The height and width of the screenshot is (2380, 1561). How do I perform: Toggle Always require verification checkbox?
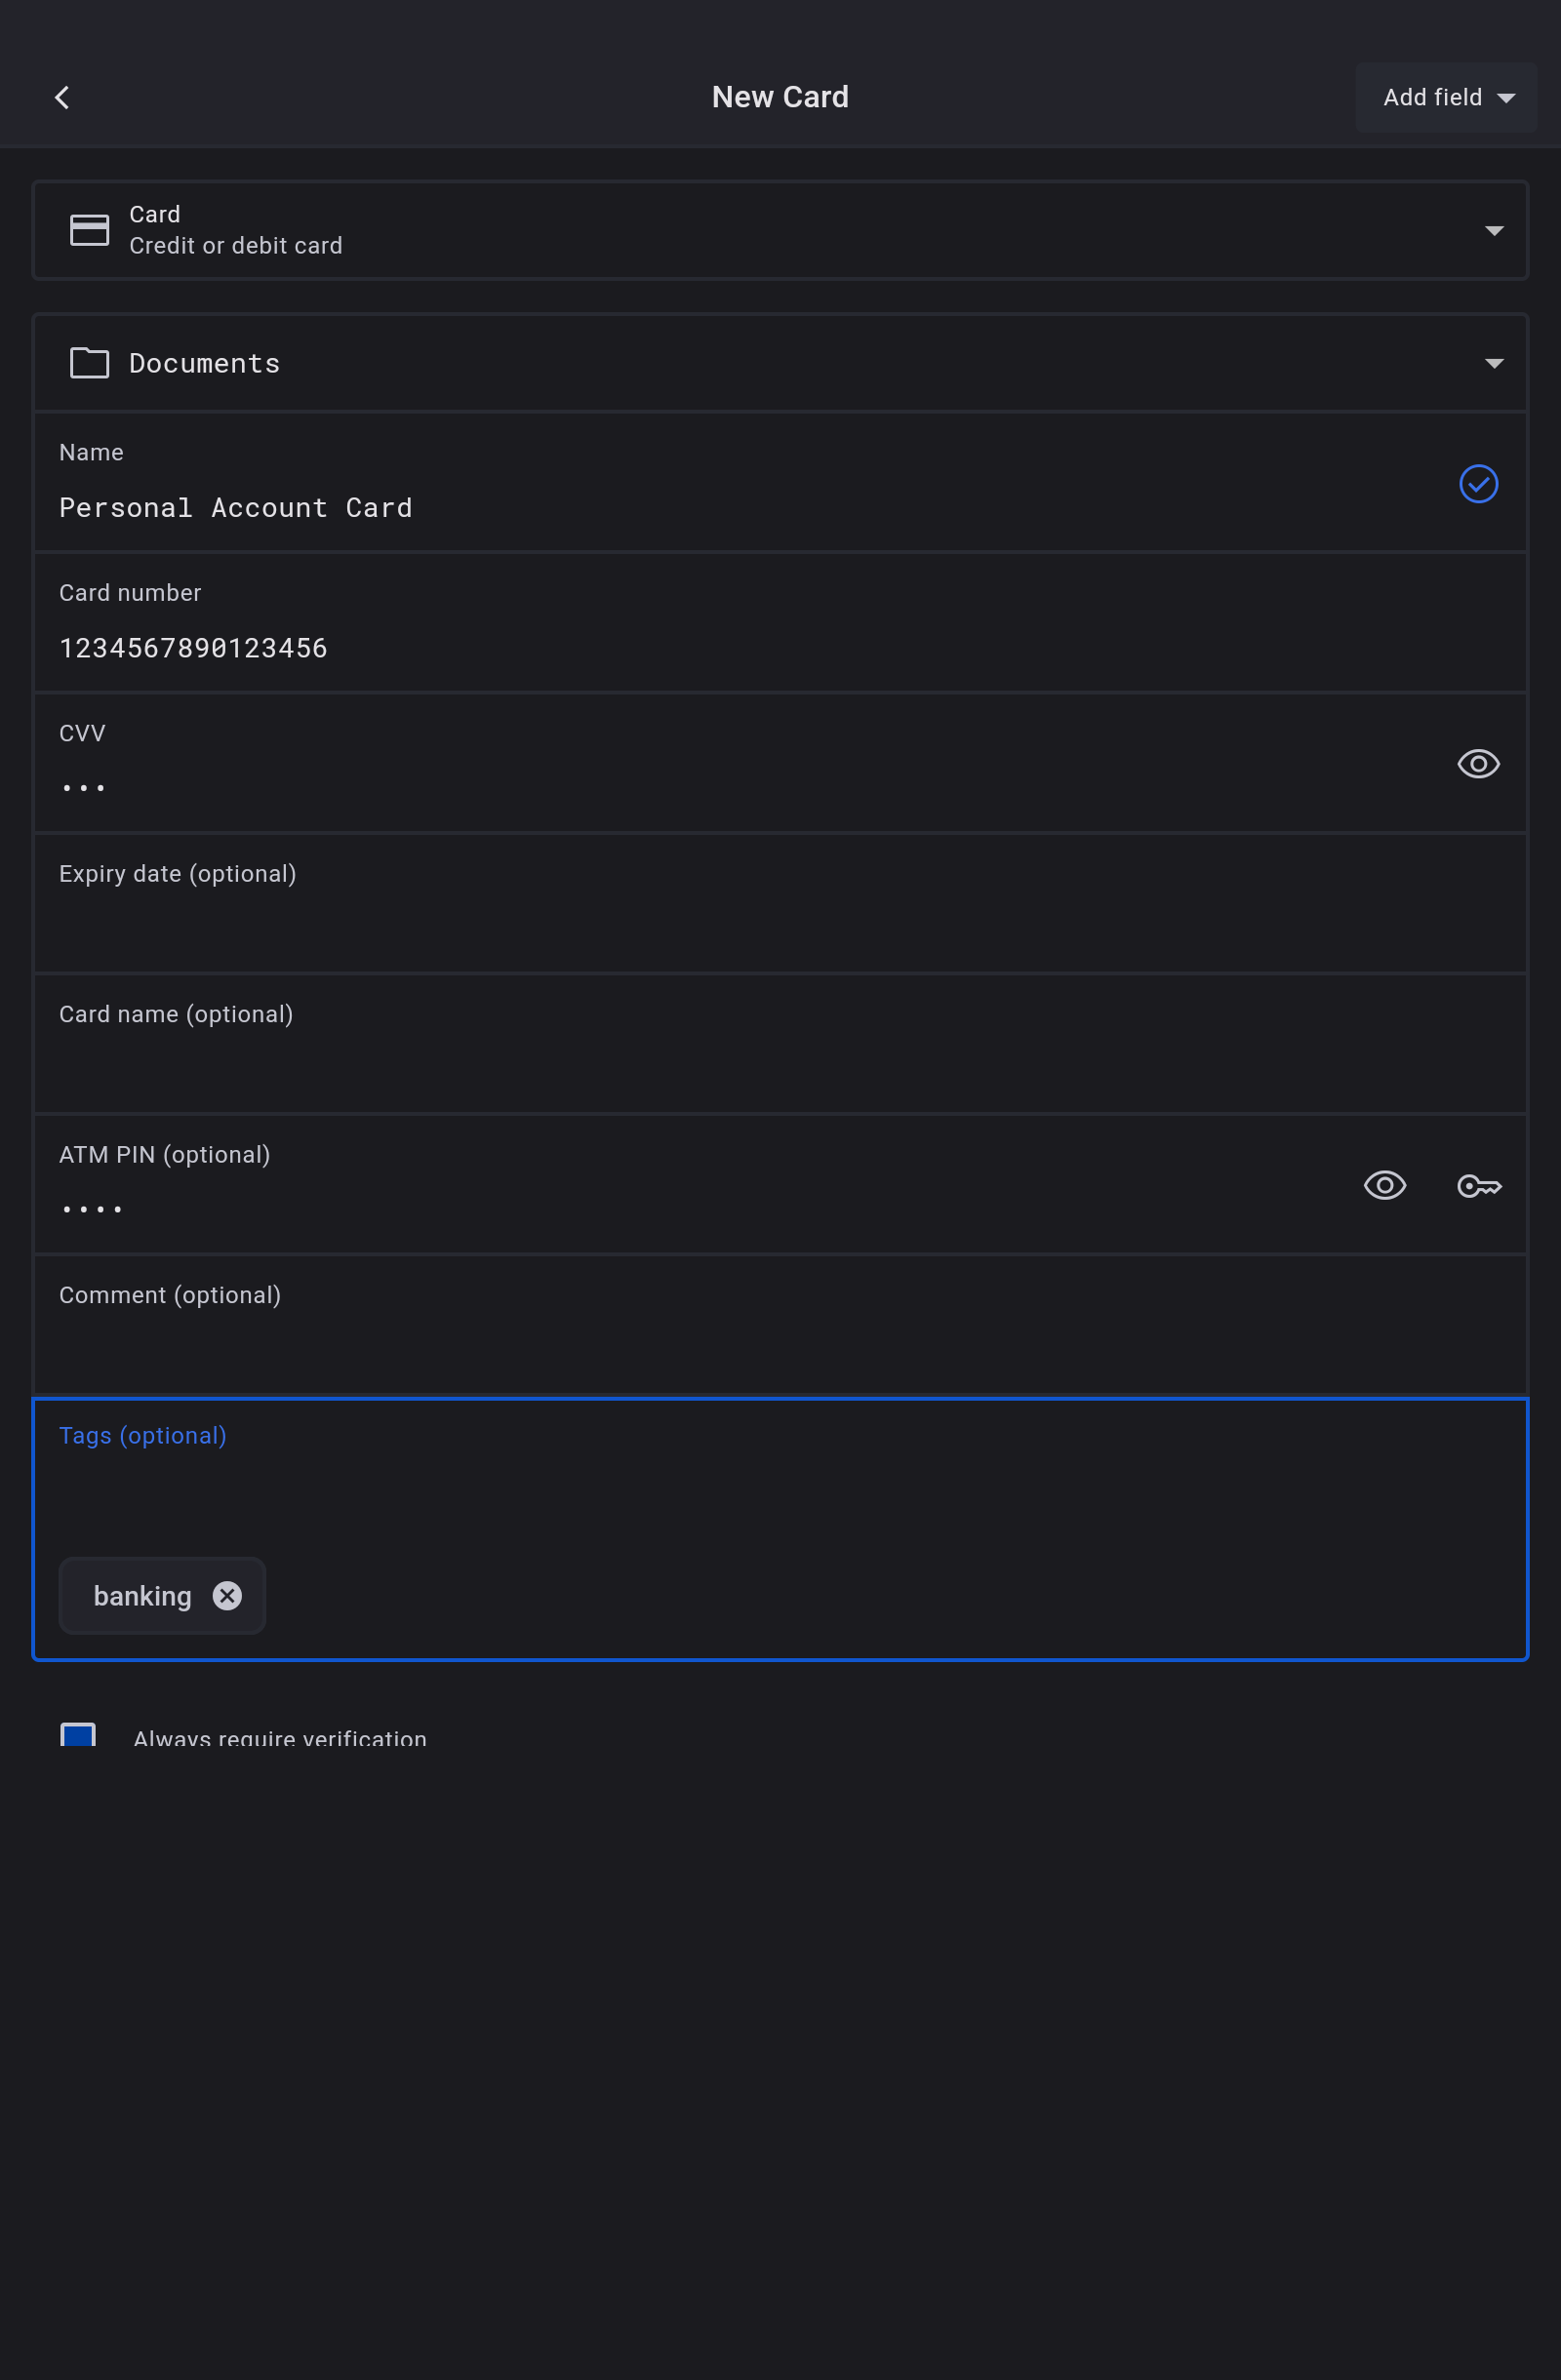point(78,1736)
